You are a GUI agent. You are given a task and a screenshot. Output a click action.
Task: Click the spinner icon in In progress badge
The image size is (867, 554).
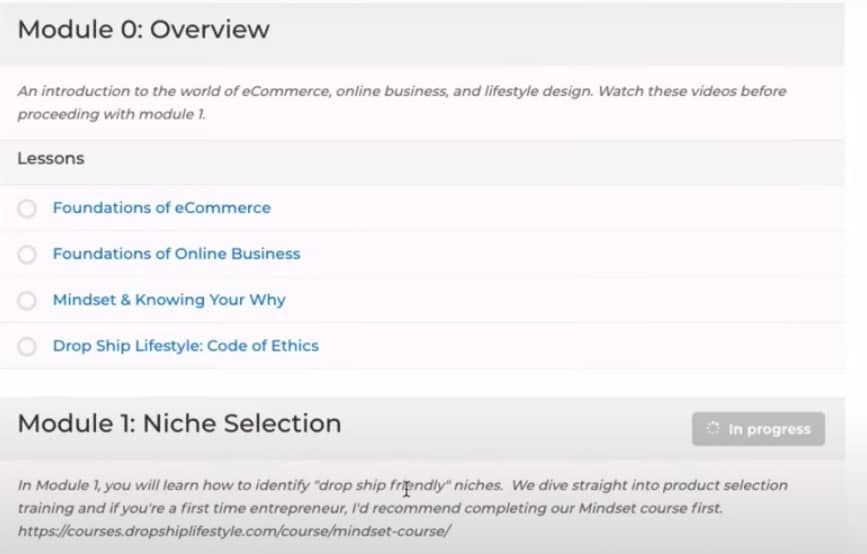(x=712, y=429)
